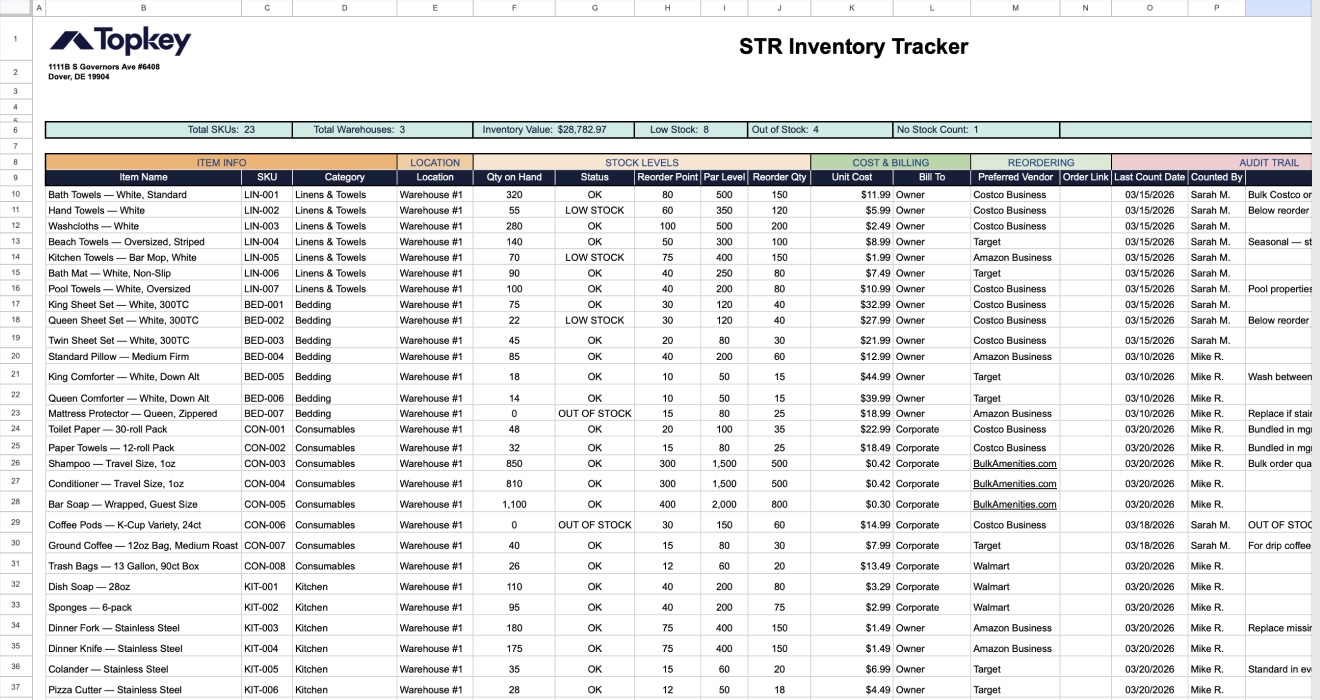Click the select-all corner box
This screenshot has width=1320, height=700.
(x=16, y=7)
